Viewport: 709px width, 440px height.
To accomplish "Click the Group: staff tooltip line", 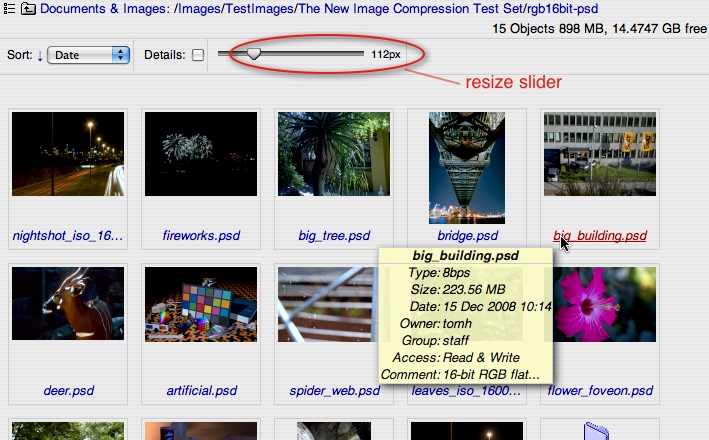I will (x=435, y=340).
